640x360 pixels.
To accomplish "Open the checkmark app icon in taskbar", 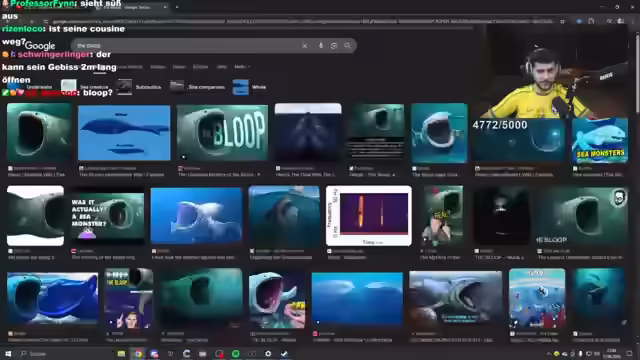I will click(x=284, y=353).
